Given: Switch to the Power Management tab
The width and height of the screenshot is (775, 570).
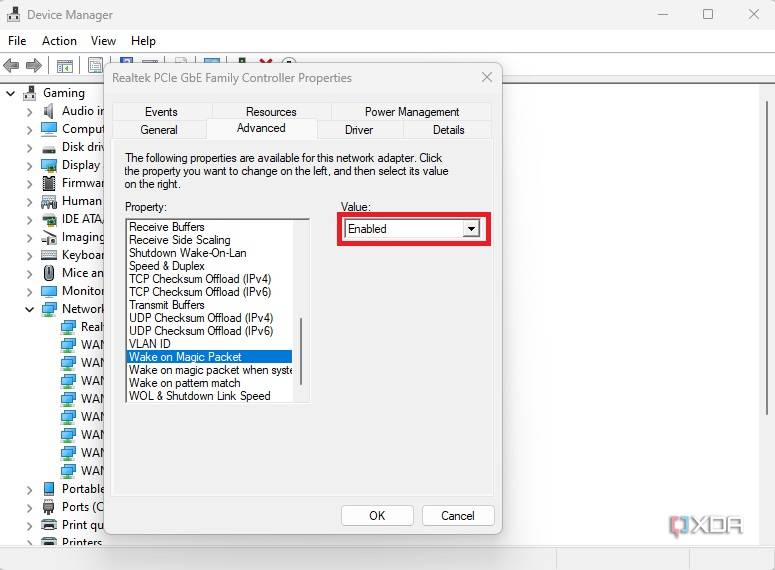Looking at the screenshot, I should tap(412, 112).
